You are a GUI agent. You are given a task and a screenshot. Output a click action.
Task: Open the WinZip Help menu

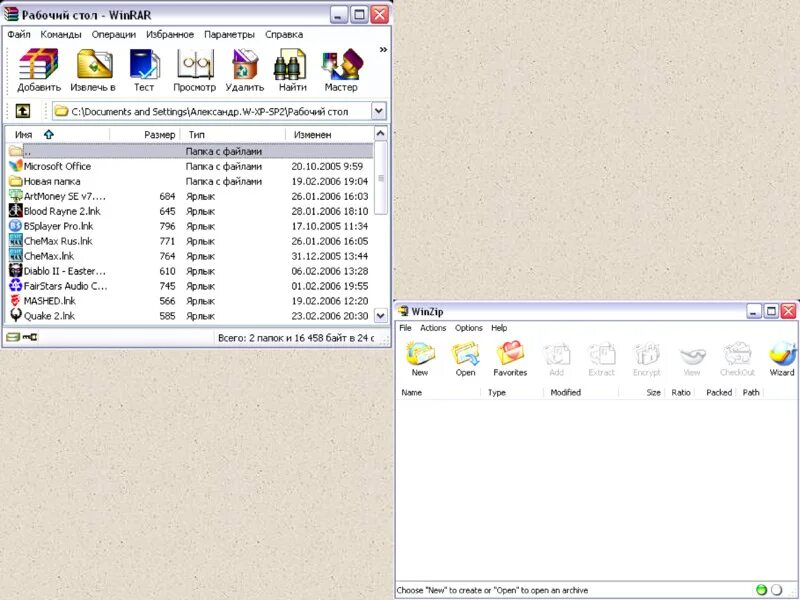(x=499, y=328)
